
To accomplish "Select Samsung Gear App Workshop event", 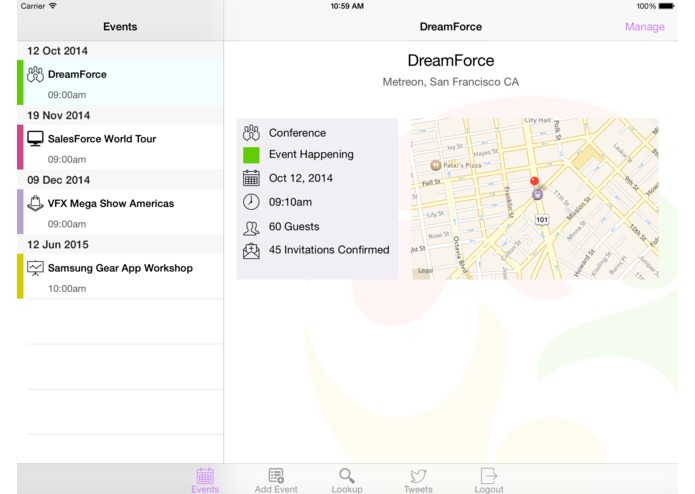I will tap(120, 276).
